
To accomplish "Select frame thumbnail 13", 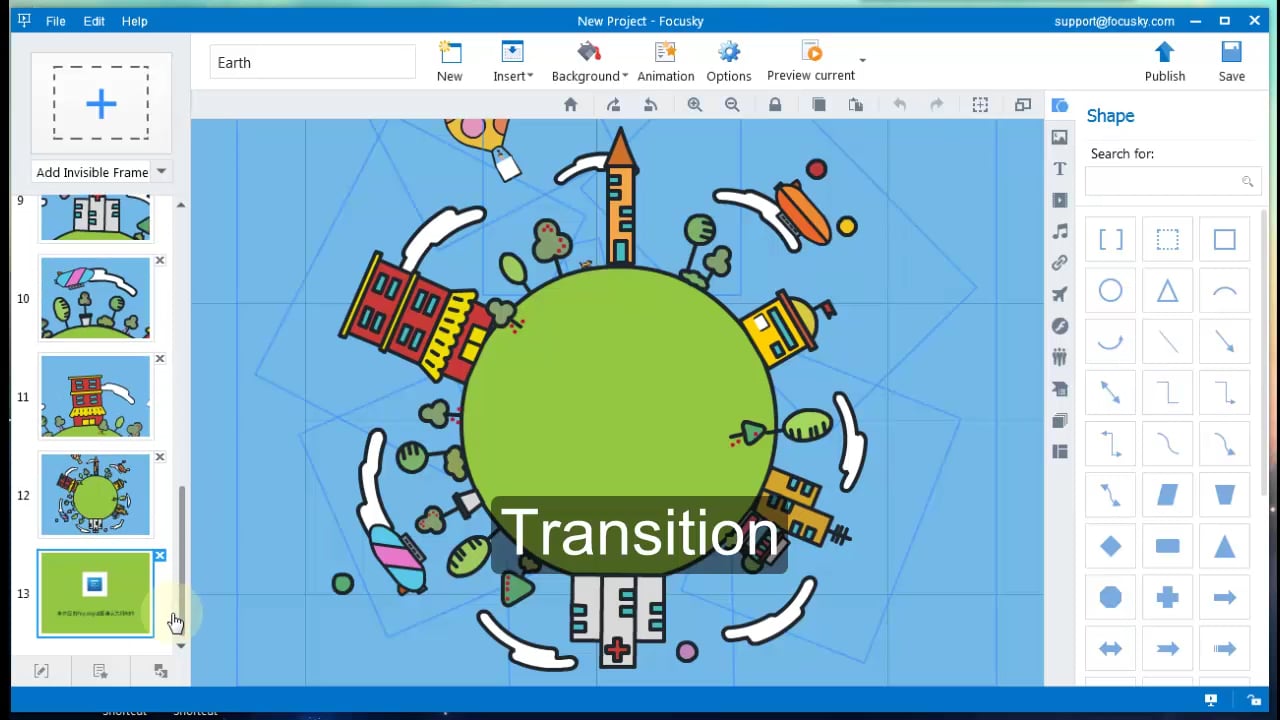I will pyautogui.click(x=95, y=593).
